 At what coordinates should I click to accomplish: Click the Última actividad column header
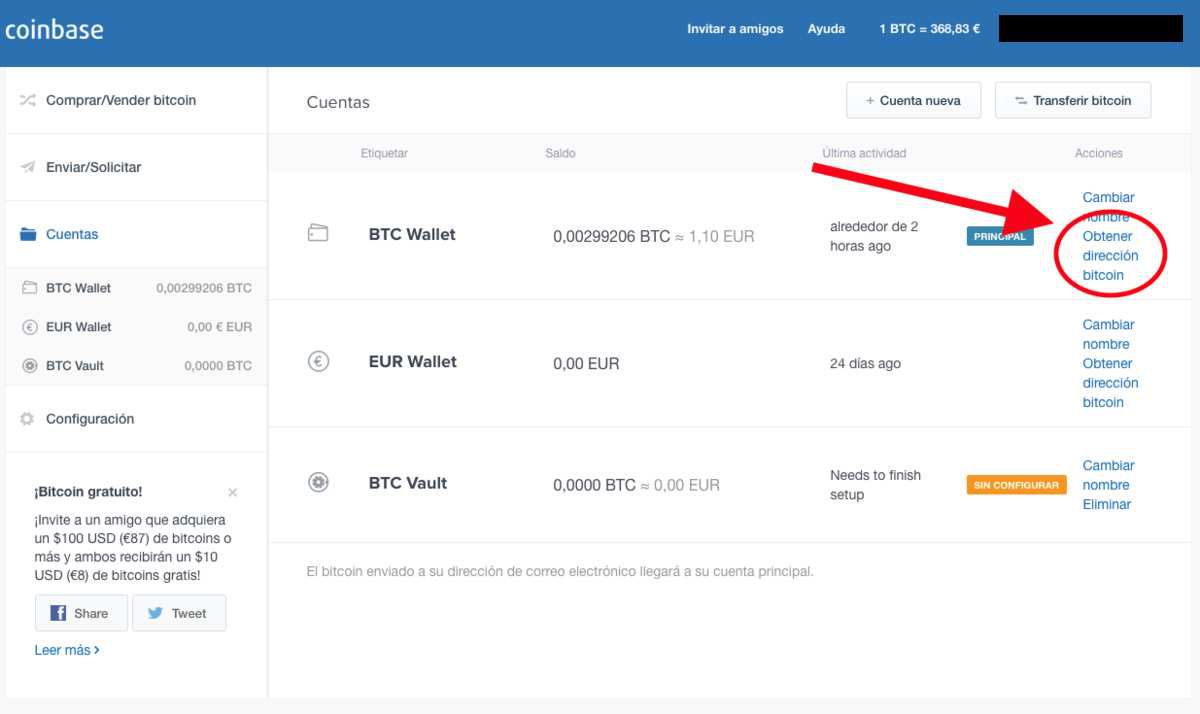coord(864,153)
